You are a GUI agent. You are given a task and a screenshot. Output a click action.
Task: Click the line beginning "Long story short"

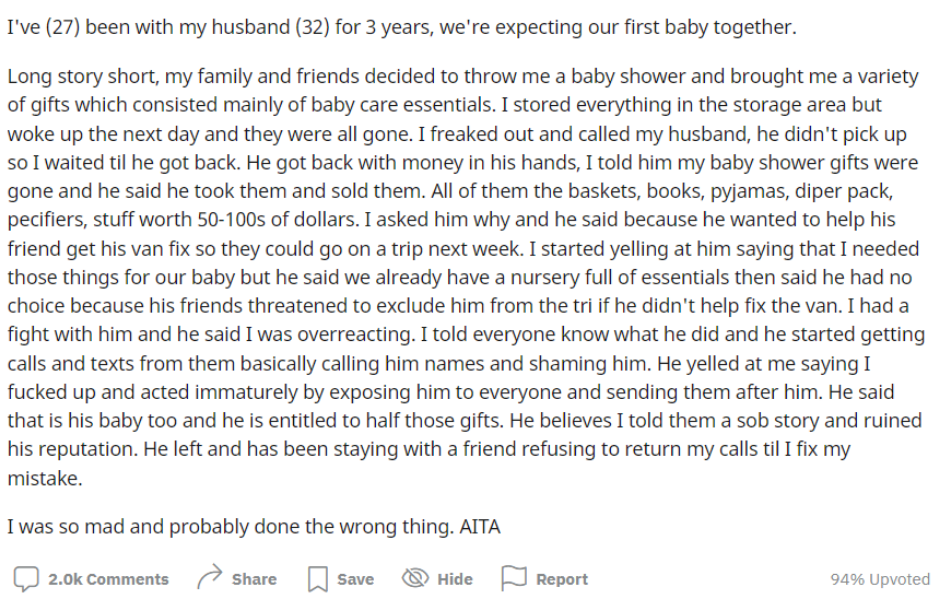click(x=463, y=77)
